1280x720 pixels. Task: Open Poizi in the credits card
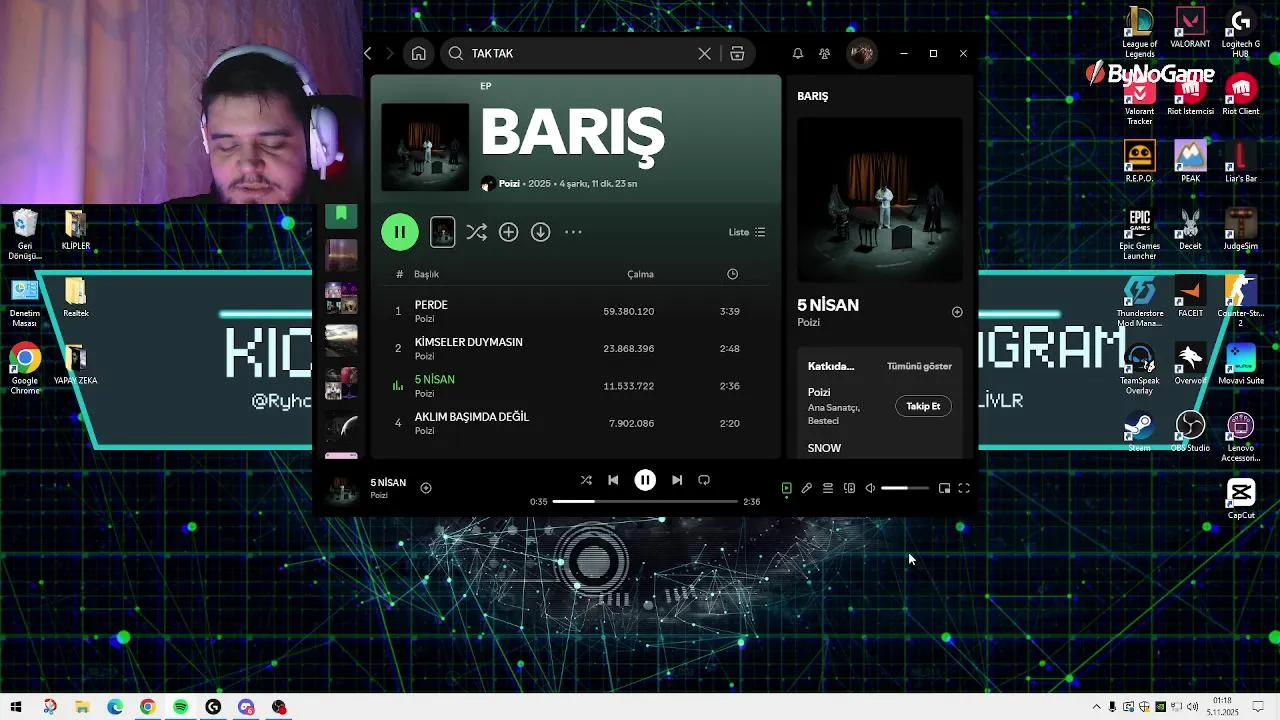(819, 392)
